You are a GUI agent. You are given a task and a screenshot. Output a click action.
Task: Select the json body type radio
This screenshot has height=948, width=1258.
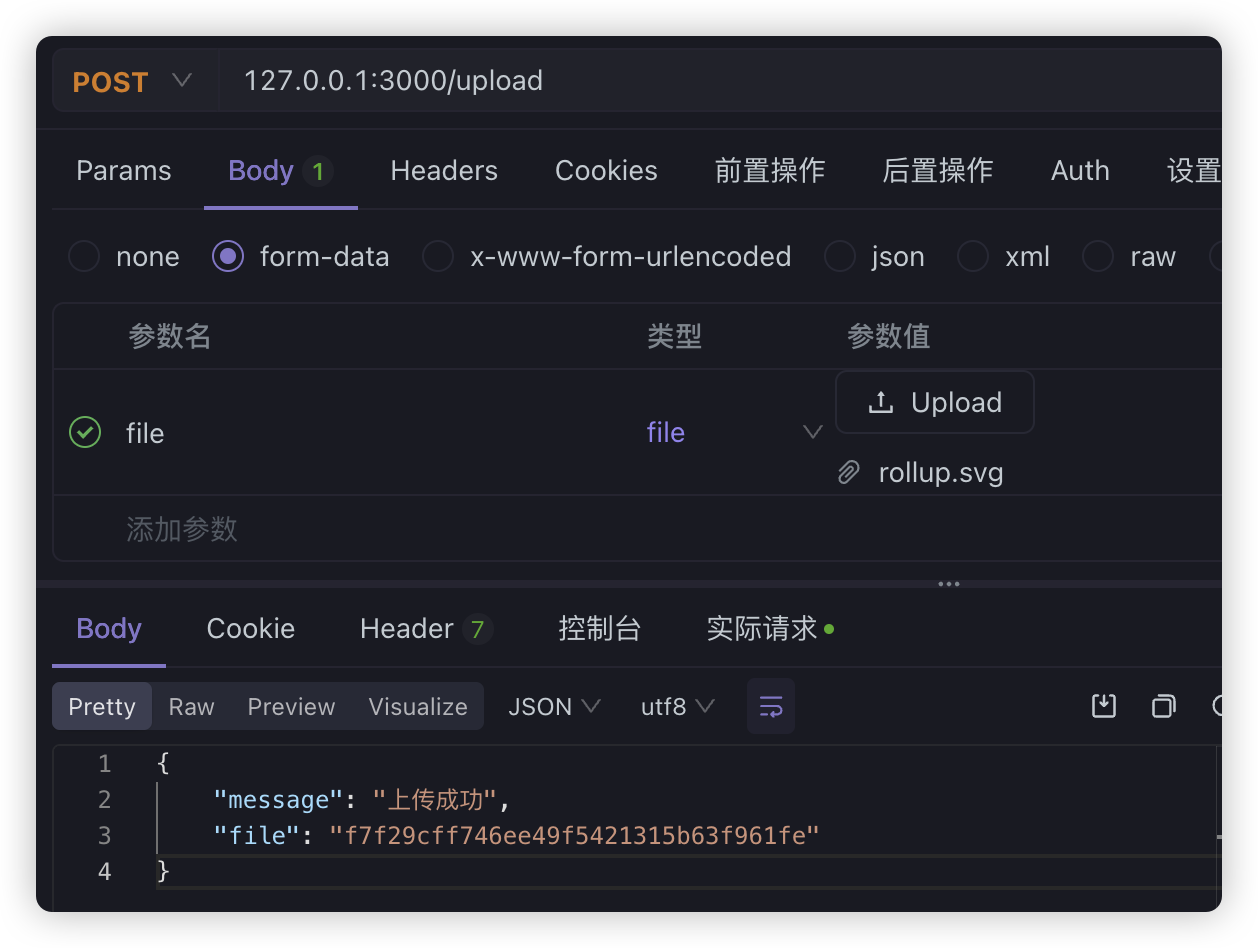point(840,257)
